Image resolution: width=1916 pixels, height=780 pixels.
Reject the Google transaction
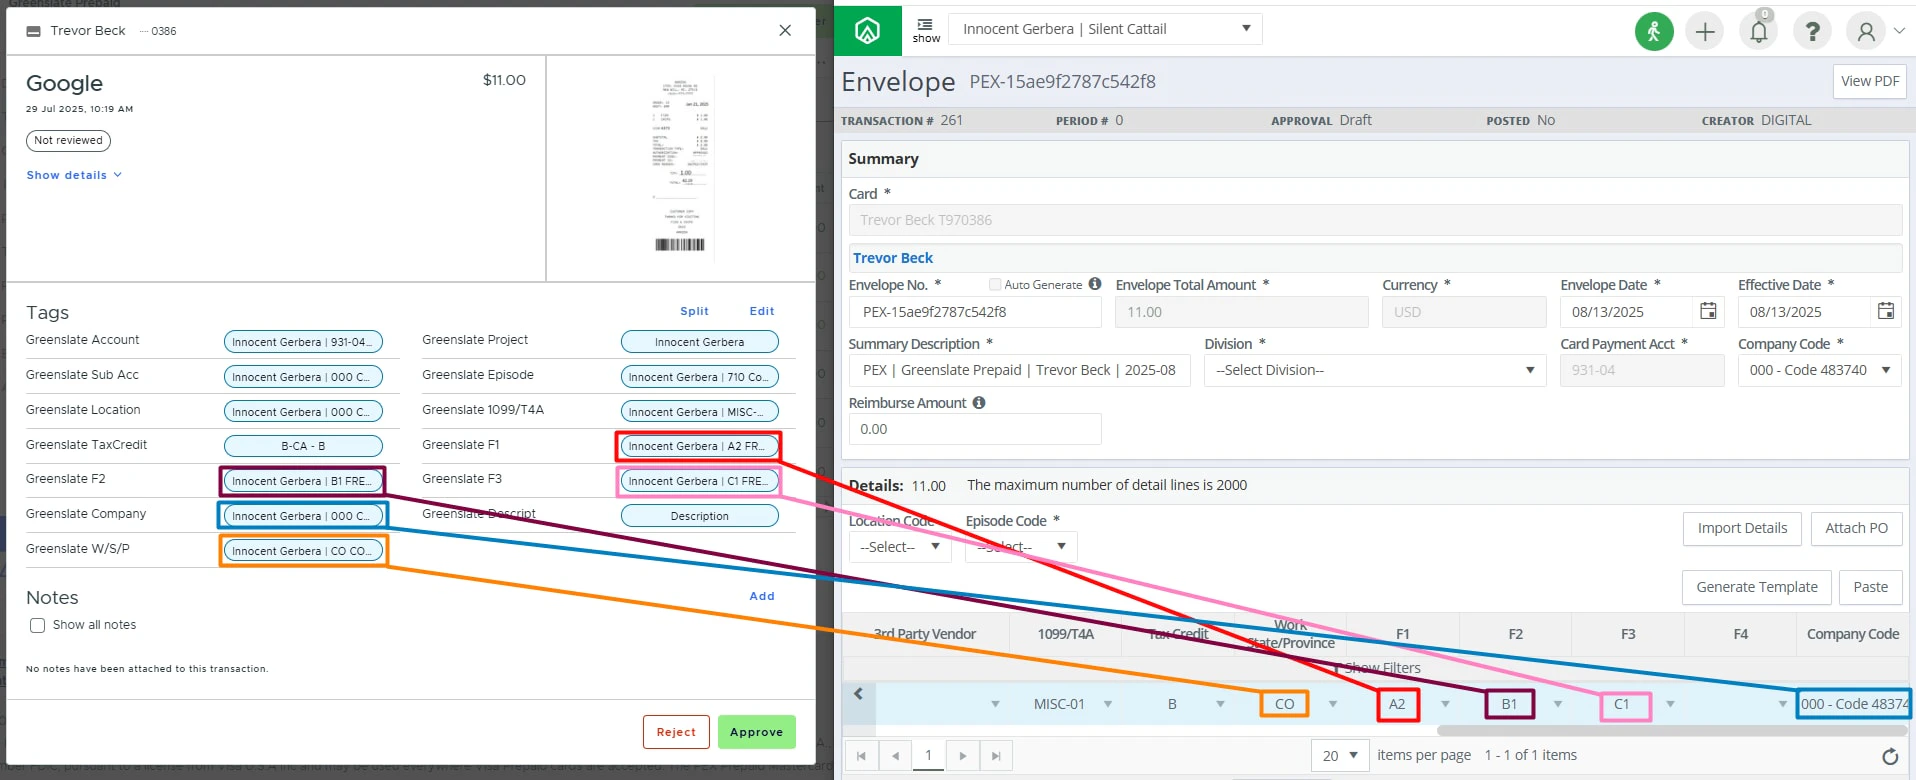coord(676,732)
